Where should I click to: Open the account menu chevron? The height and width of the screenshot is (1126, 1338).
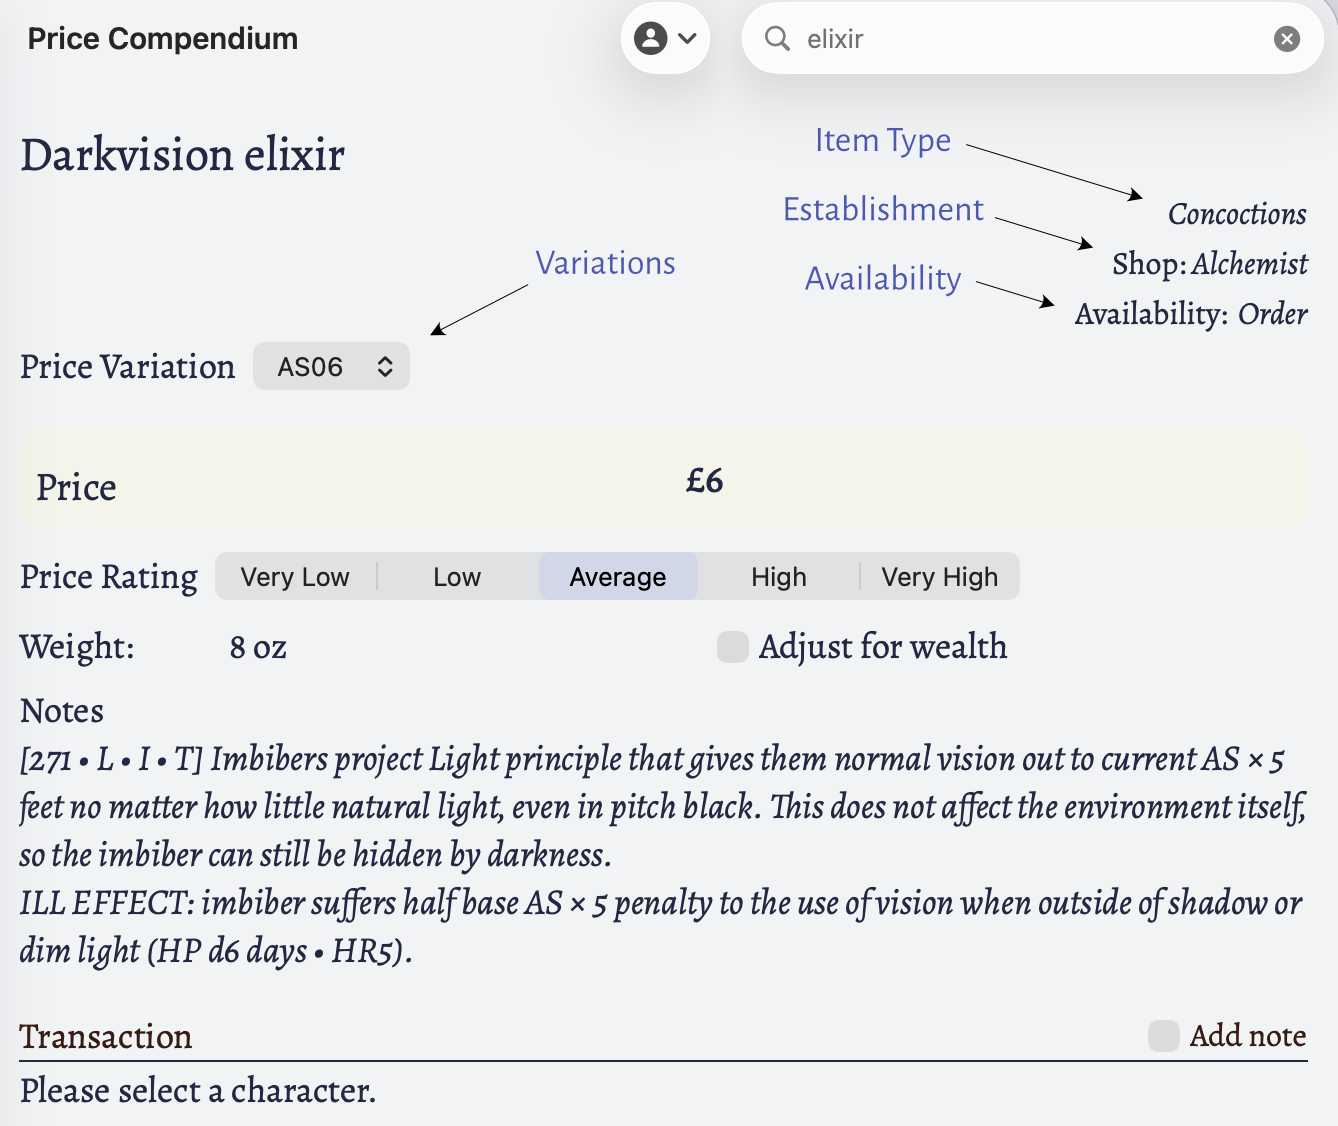[x=688, y=39]
